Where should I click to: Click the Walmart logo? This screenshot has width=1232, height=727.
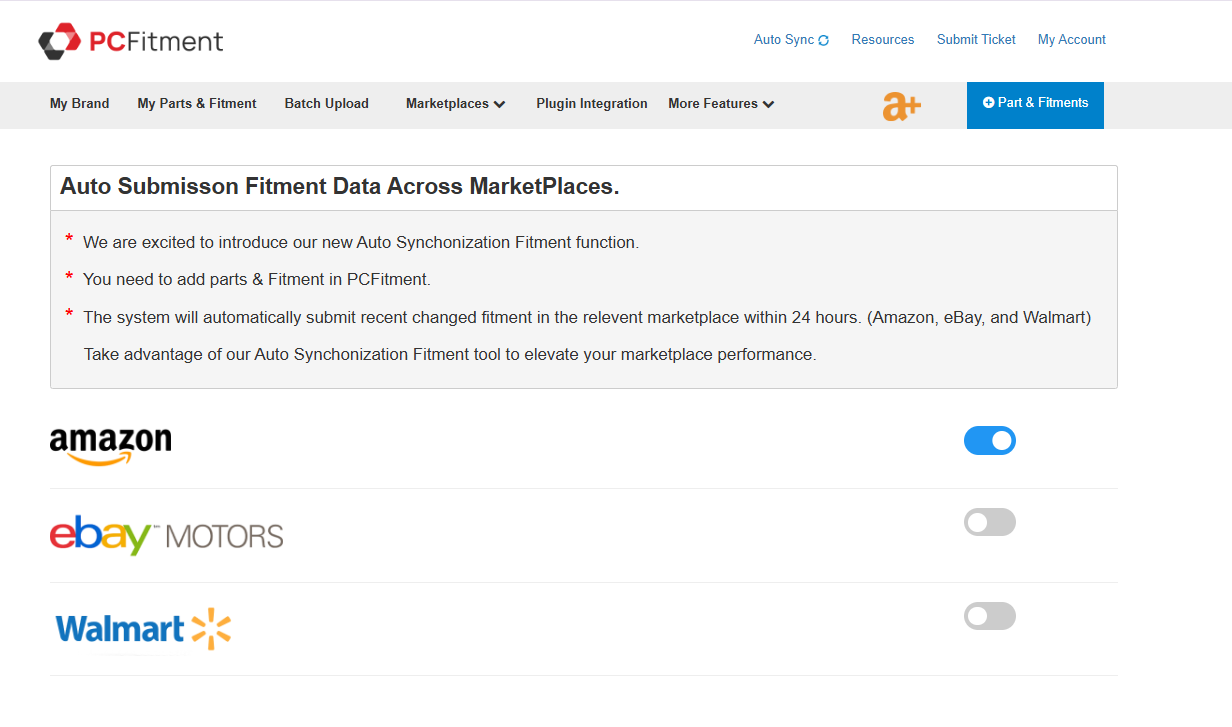(143, 629)
